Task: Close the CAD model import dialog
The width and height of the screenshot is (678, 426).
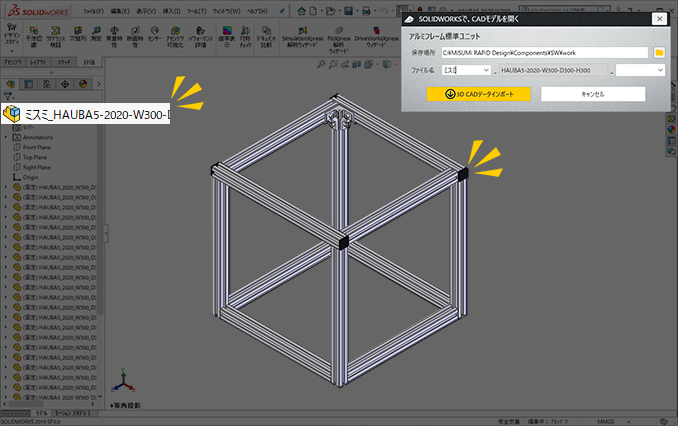Action: coord(658,18)
